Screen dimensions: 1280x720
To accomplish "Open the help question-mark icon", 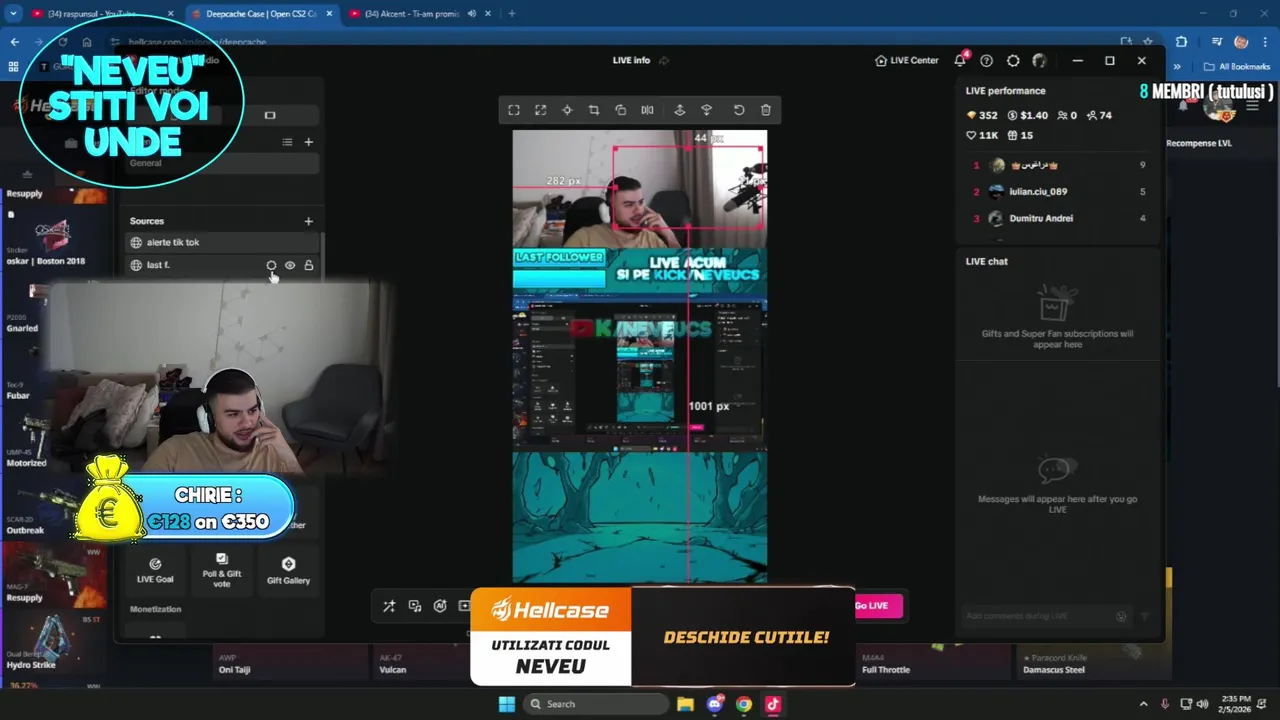I will tap(986, 61).
